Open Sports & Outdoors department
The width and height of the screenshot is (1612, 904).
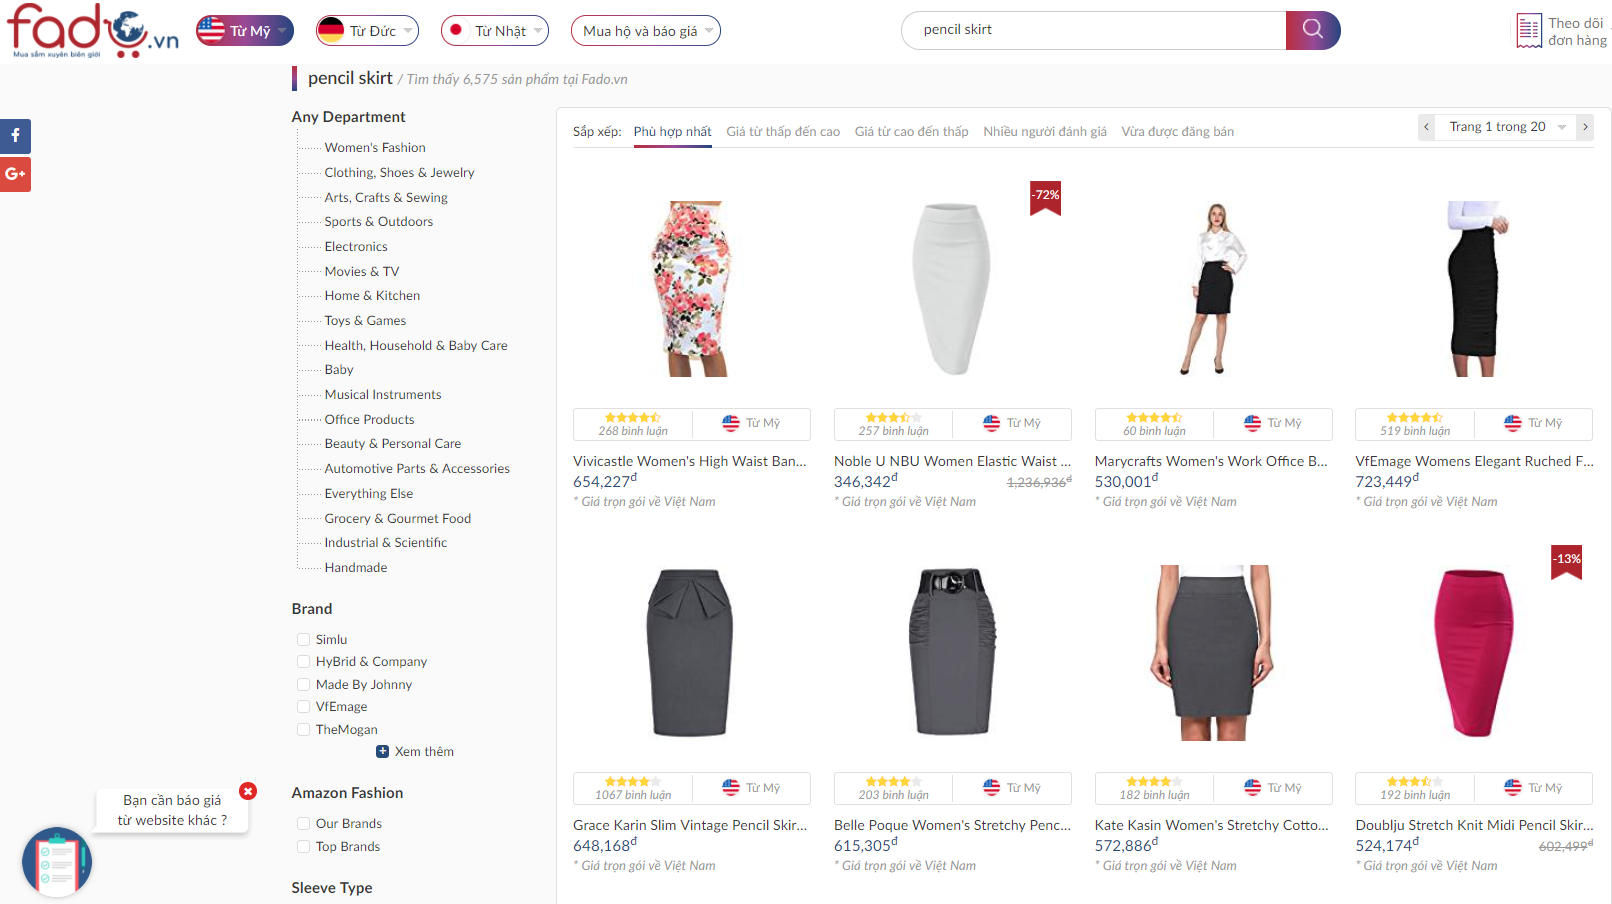click(379, 221)
